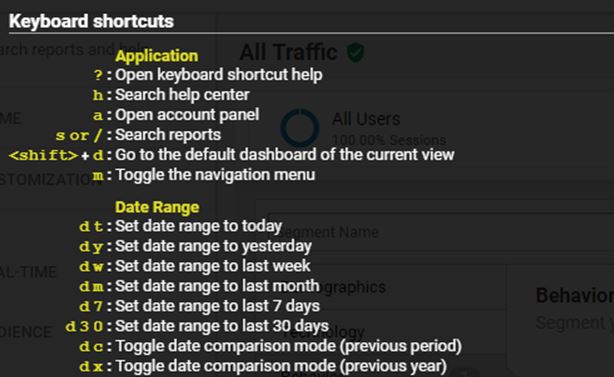The width and height of the screenshot is (614, 377).
Task: Click the green shield icon beside All Traffic
Action: click(356, 52)
